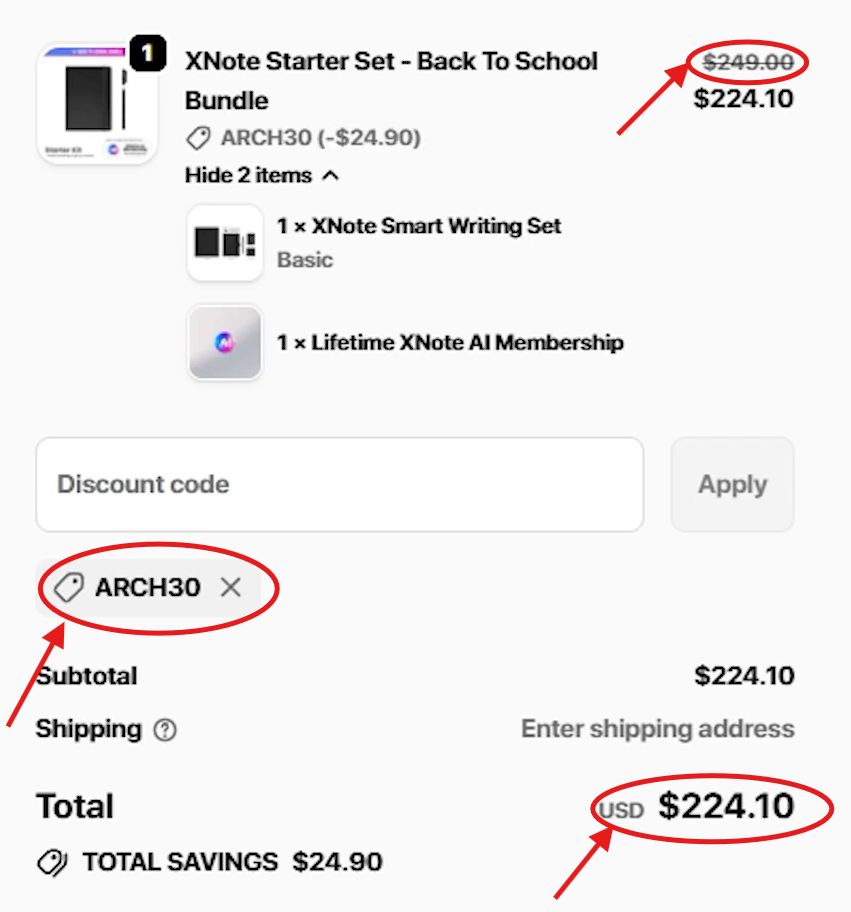
Task: Expand details on the Back To School Bundle title
Action: (x=390, y=80)
